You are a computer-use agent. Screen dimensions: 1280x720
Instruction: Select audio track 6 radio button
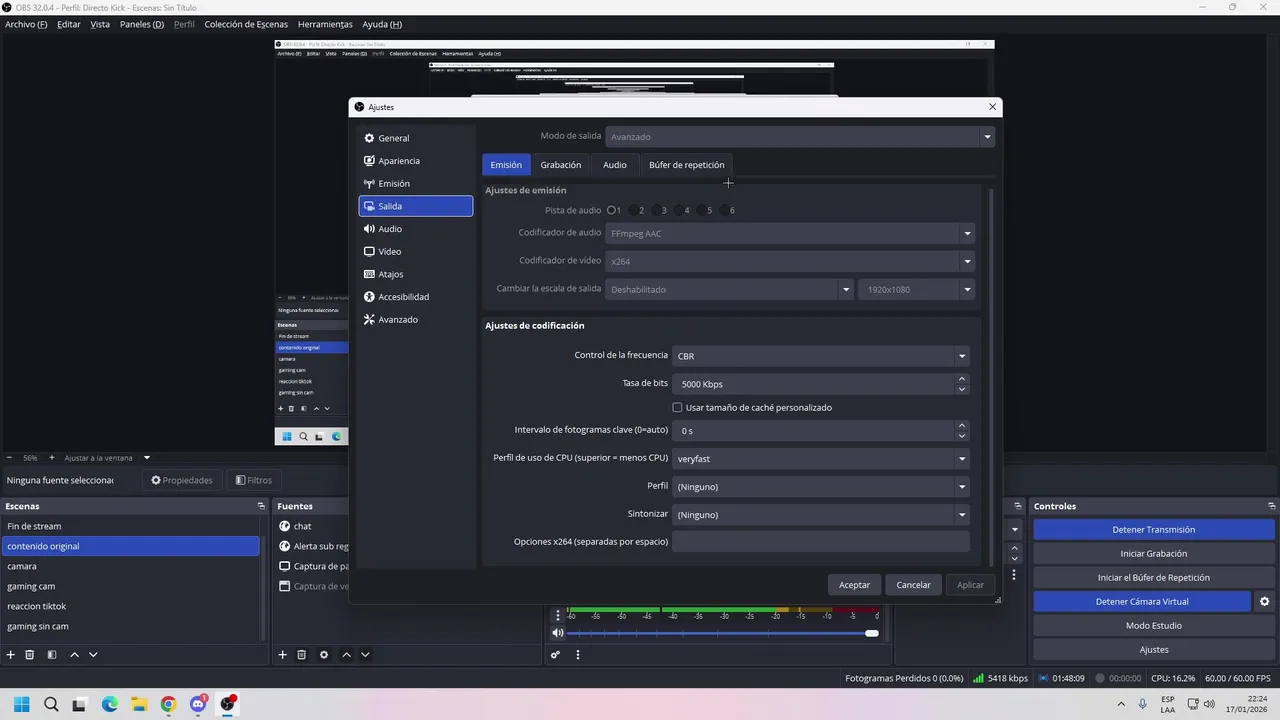[724, 210]
